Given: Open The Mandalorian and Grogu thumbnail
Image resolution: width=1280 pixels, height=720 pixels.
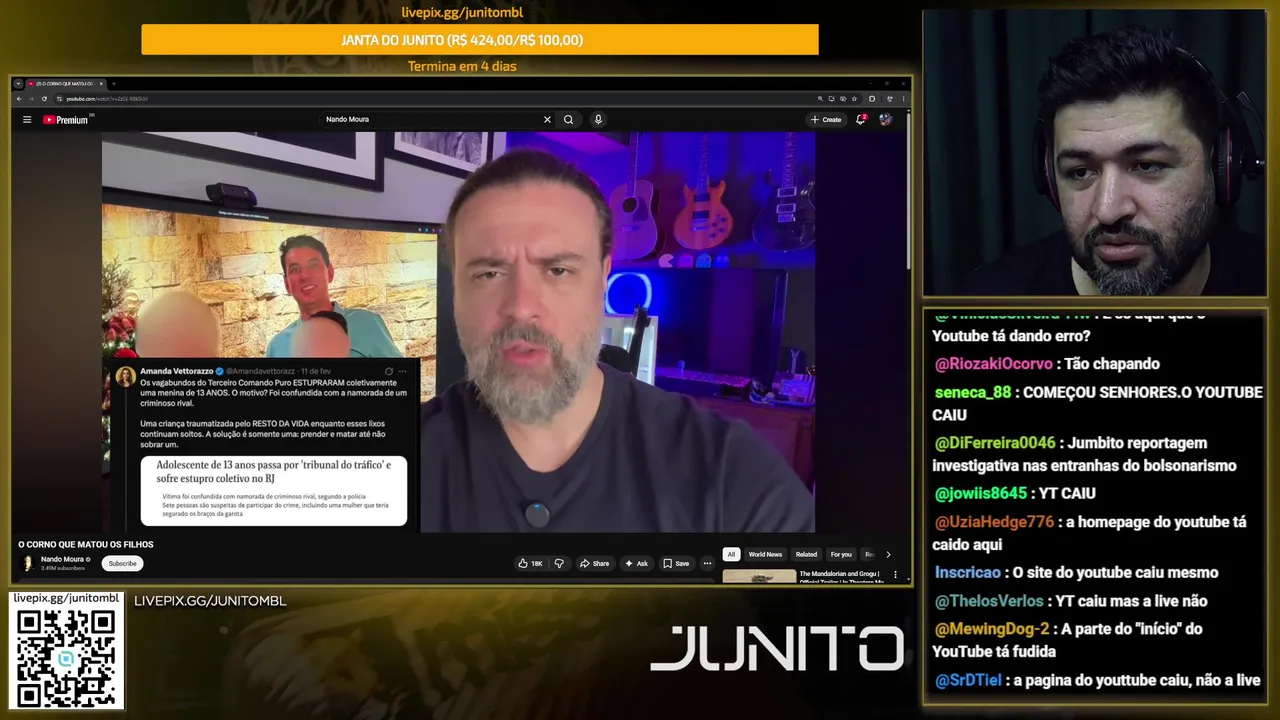Looking at the screenshot, I should pos(759,577).
